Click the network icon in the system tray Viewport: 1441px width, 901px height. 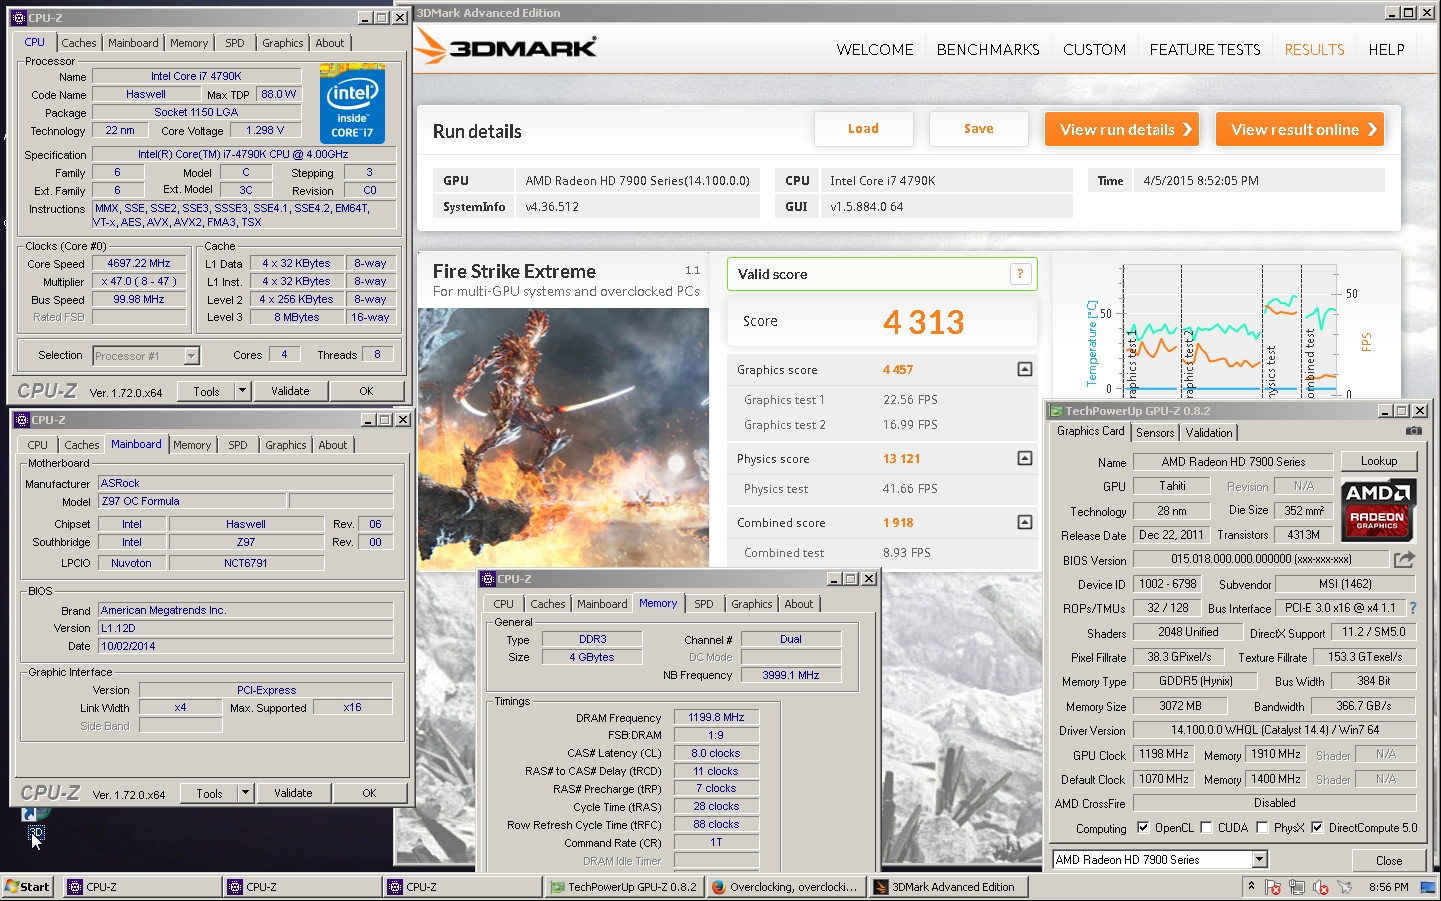[1297, 887]
